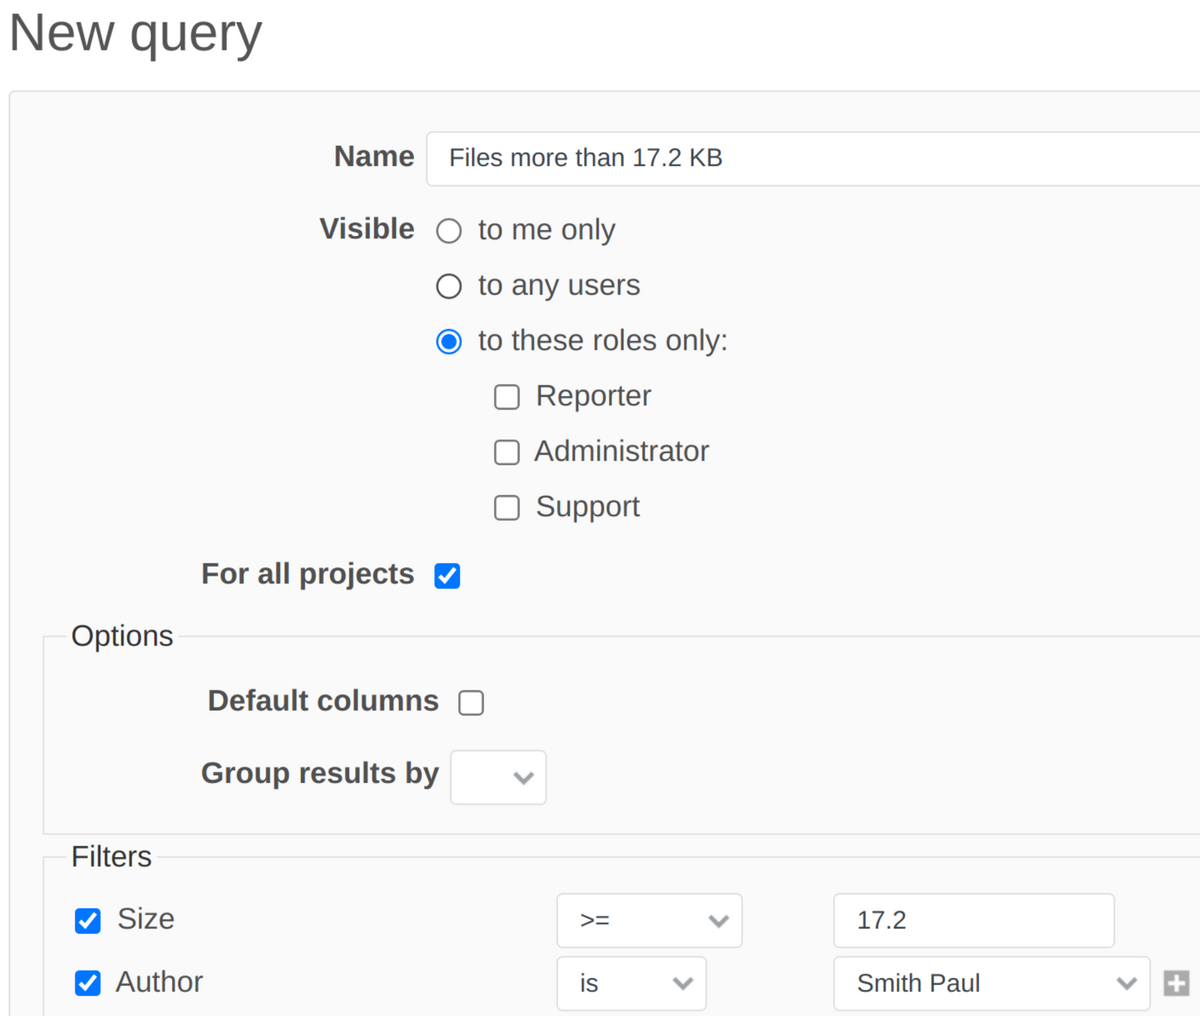This screenshot has height=1016, width=1200.
Task: Check the Support role checkbox
Action: pos(507,508)
